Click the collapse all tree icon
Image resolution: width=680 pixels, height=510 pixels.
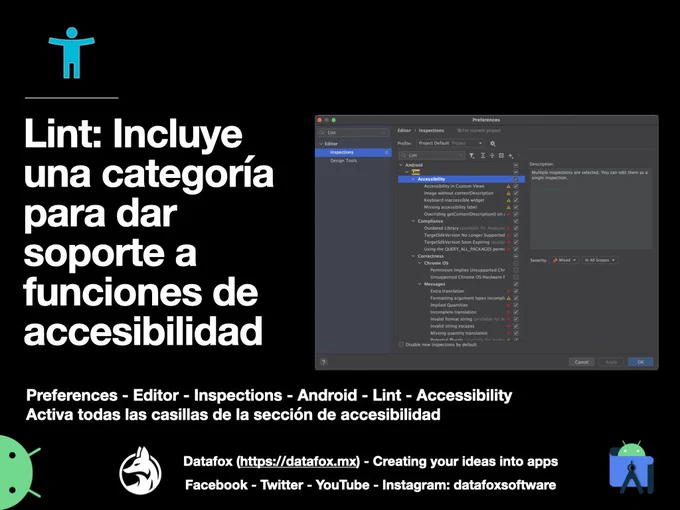pos(492,155)
